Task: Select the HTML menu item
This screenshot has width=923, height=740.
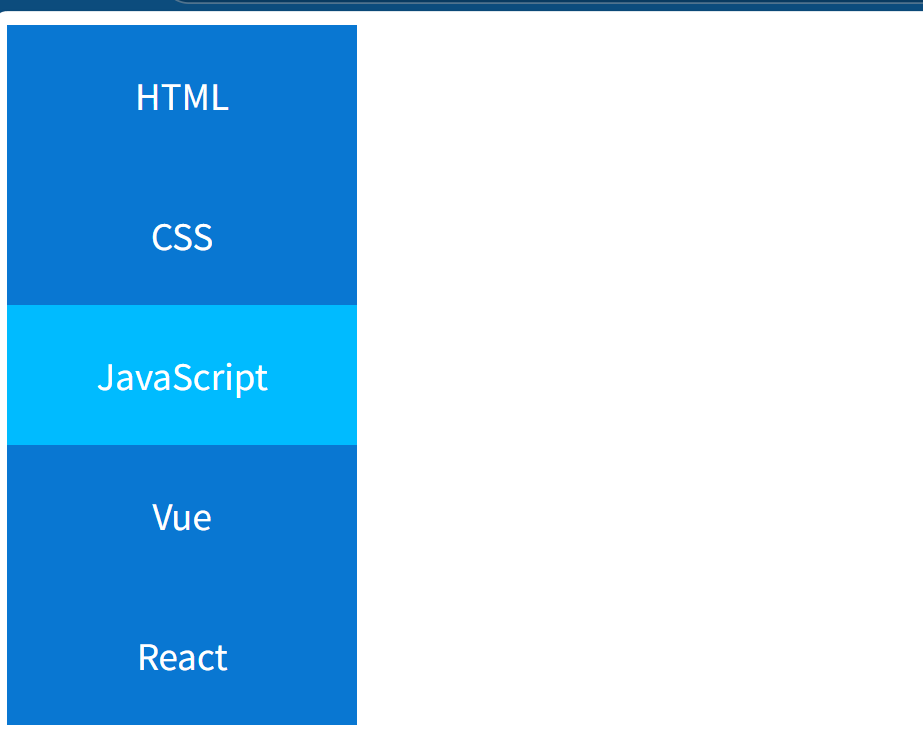Action: coord(182,95)
